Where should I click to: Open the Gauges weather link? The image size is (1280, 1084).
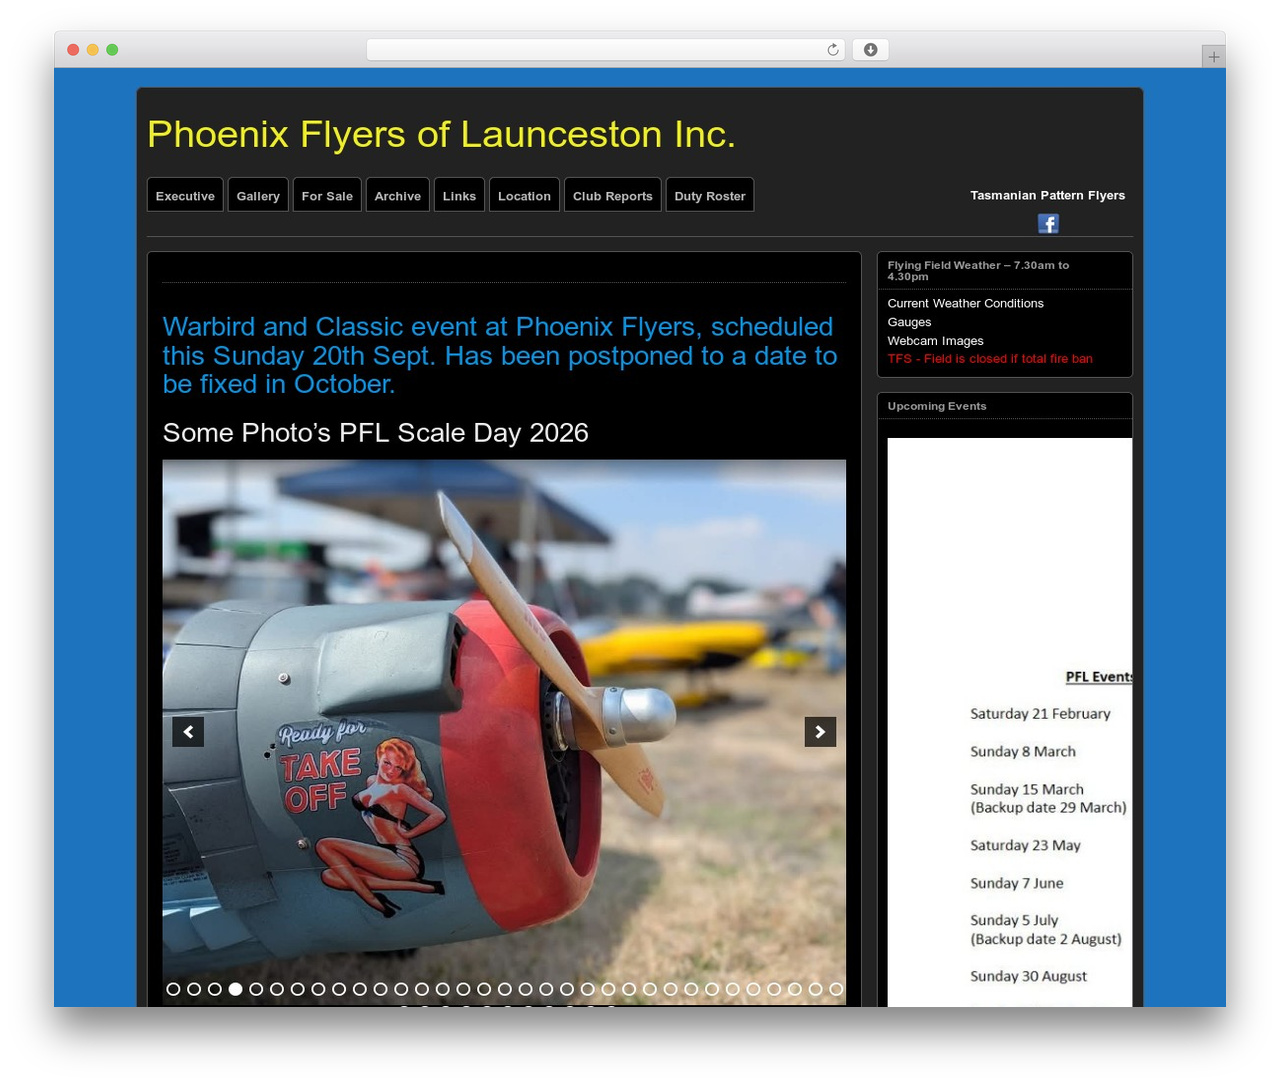pos(909,322)
